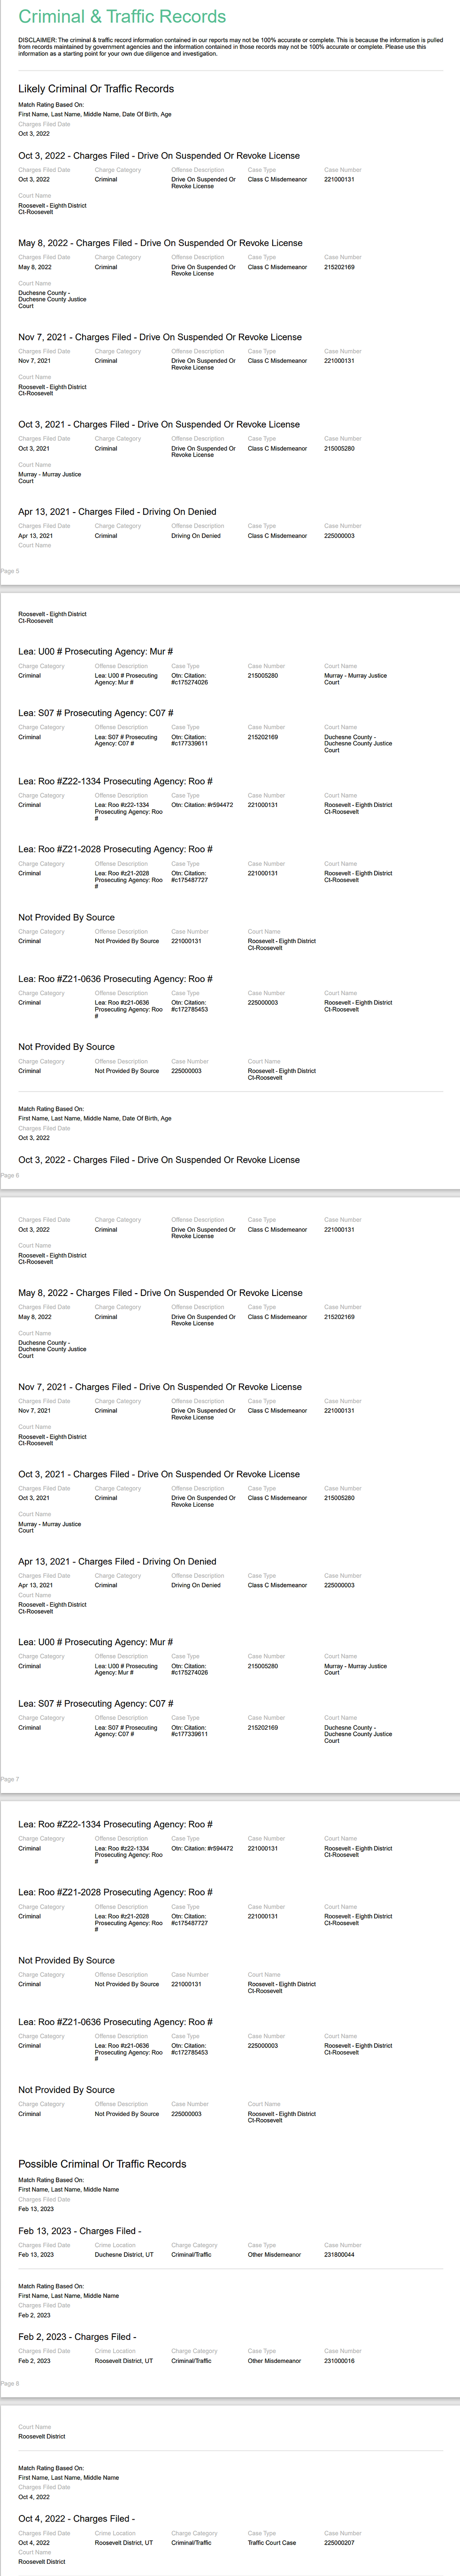This screenshot has width=460, height=2576.
Task: Click the Criminal & Traffic Records title
Action: tap(122, 16)
